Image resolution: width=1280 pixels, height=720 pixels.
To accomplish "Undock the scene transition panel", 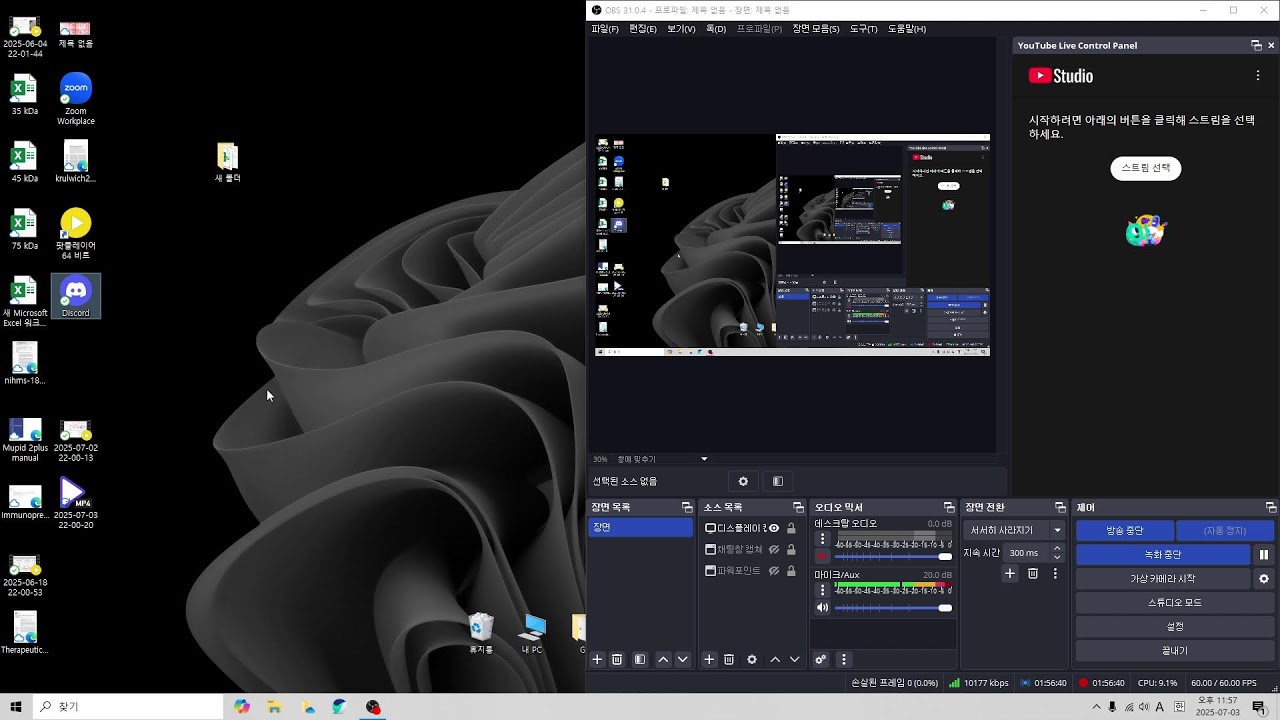I will tap(1060, 508).
